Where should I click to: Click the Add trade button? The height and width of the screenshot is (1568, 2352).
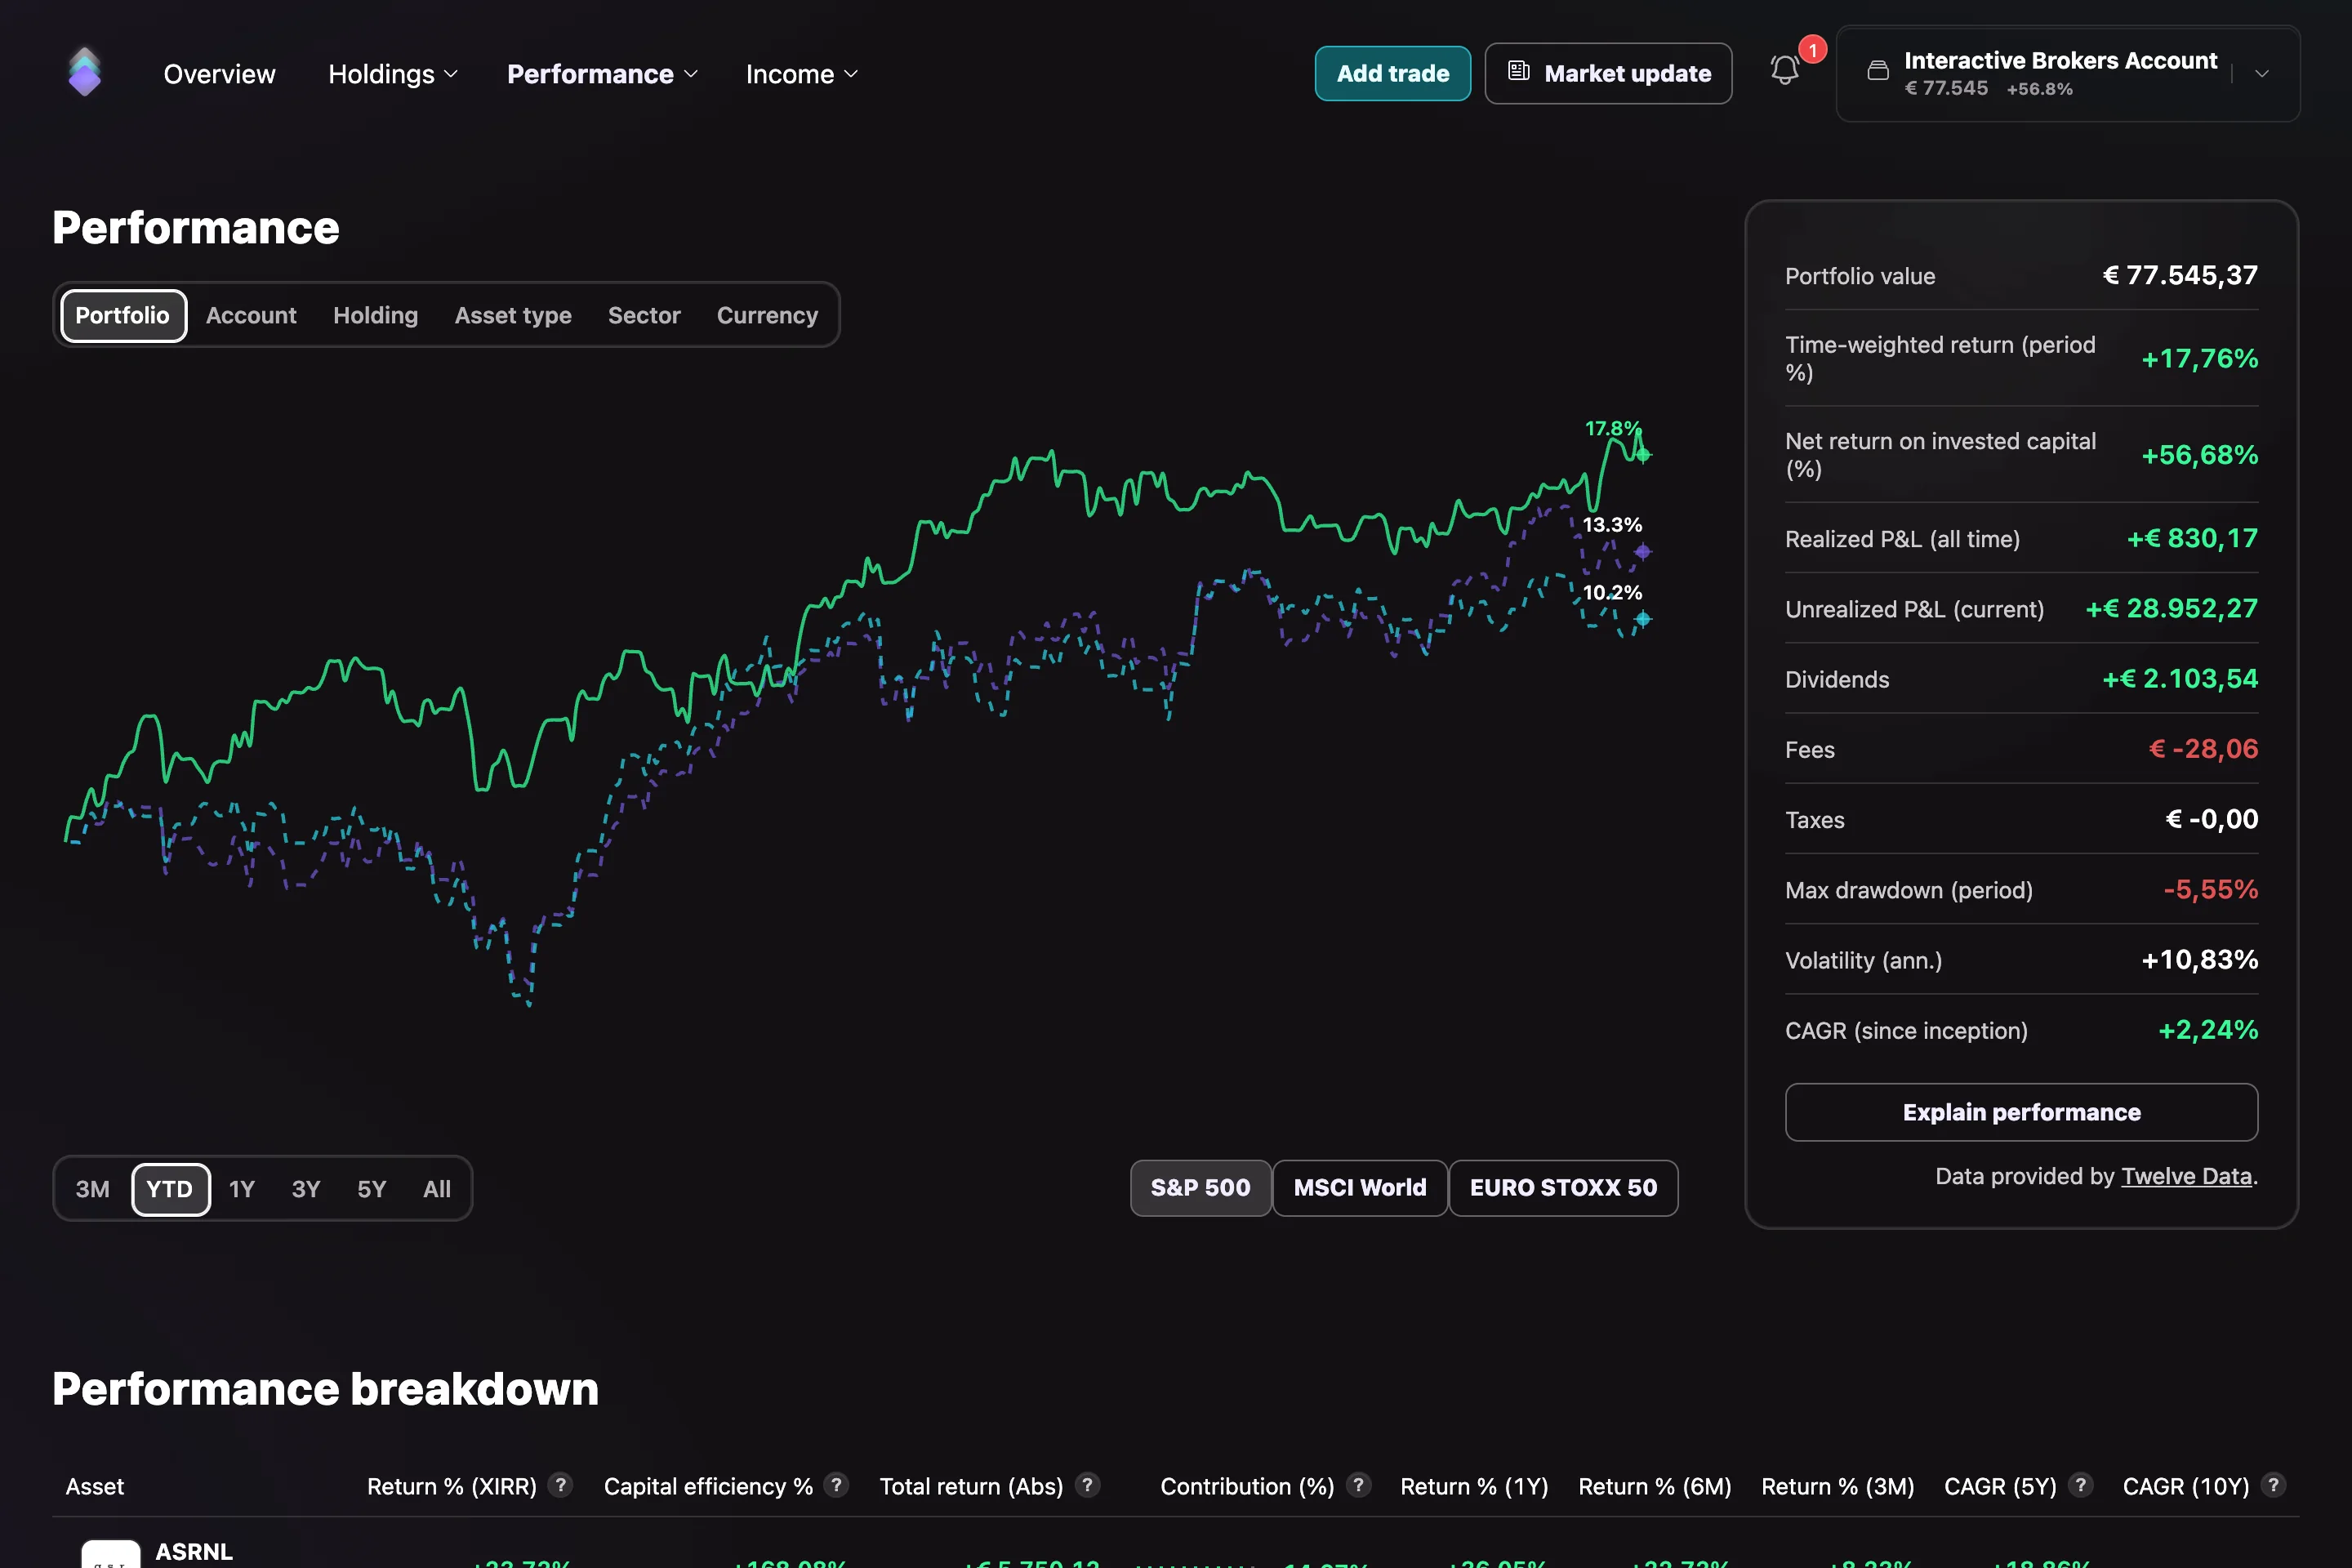[x=1393, y=73]
